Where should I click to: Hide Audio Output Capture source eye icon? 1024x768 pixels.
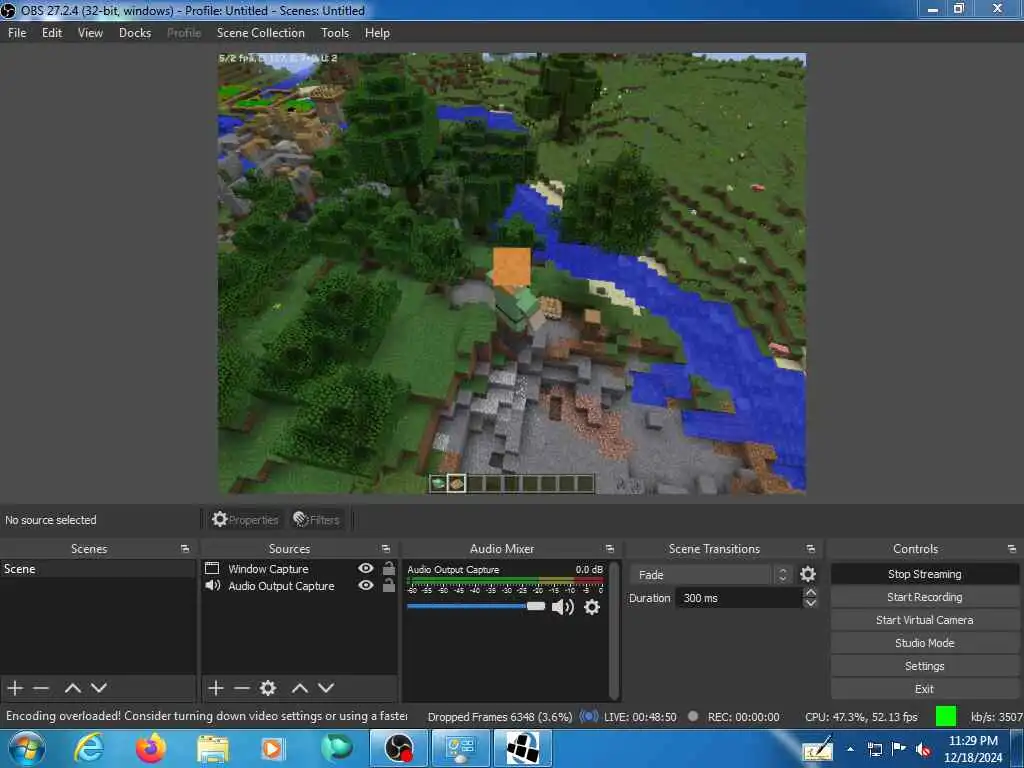[366, 585]
